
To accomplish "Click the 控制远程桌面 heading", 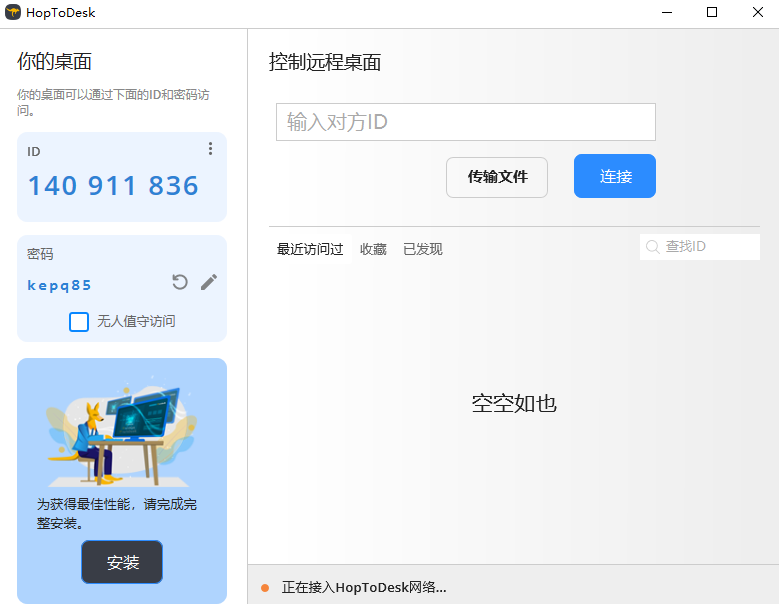I will click(x=325, y=62).
